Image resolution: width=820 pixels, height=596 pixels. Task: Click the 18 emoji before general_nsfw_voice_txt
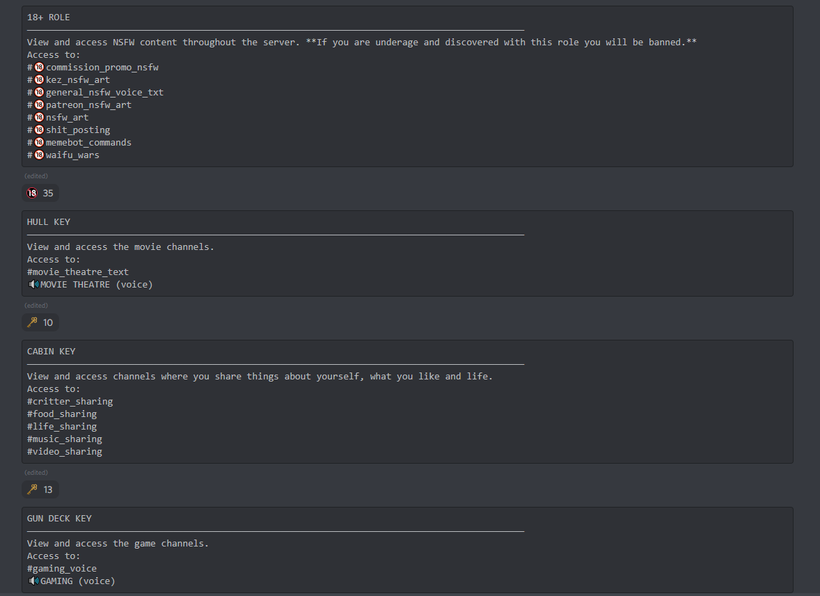tap(39, 92)
